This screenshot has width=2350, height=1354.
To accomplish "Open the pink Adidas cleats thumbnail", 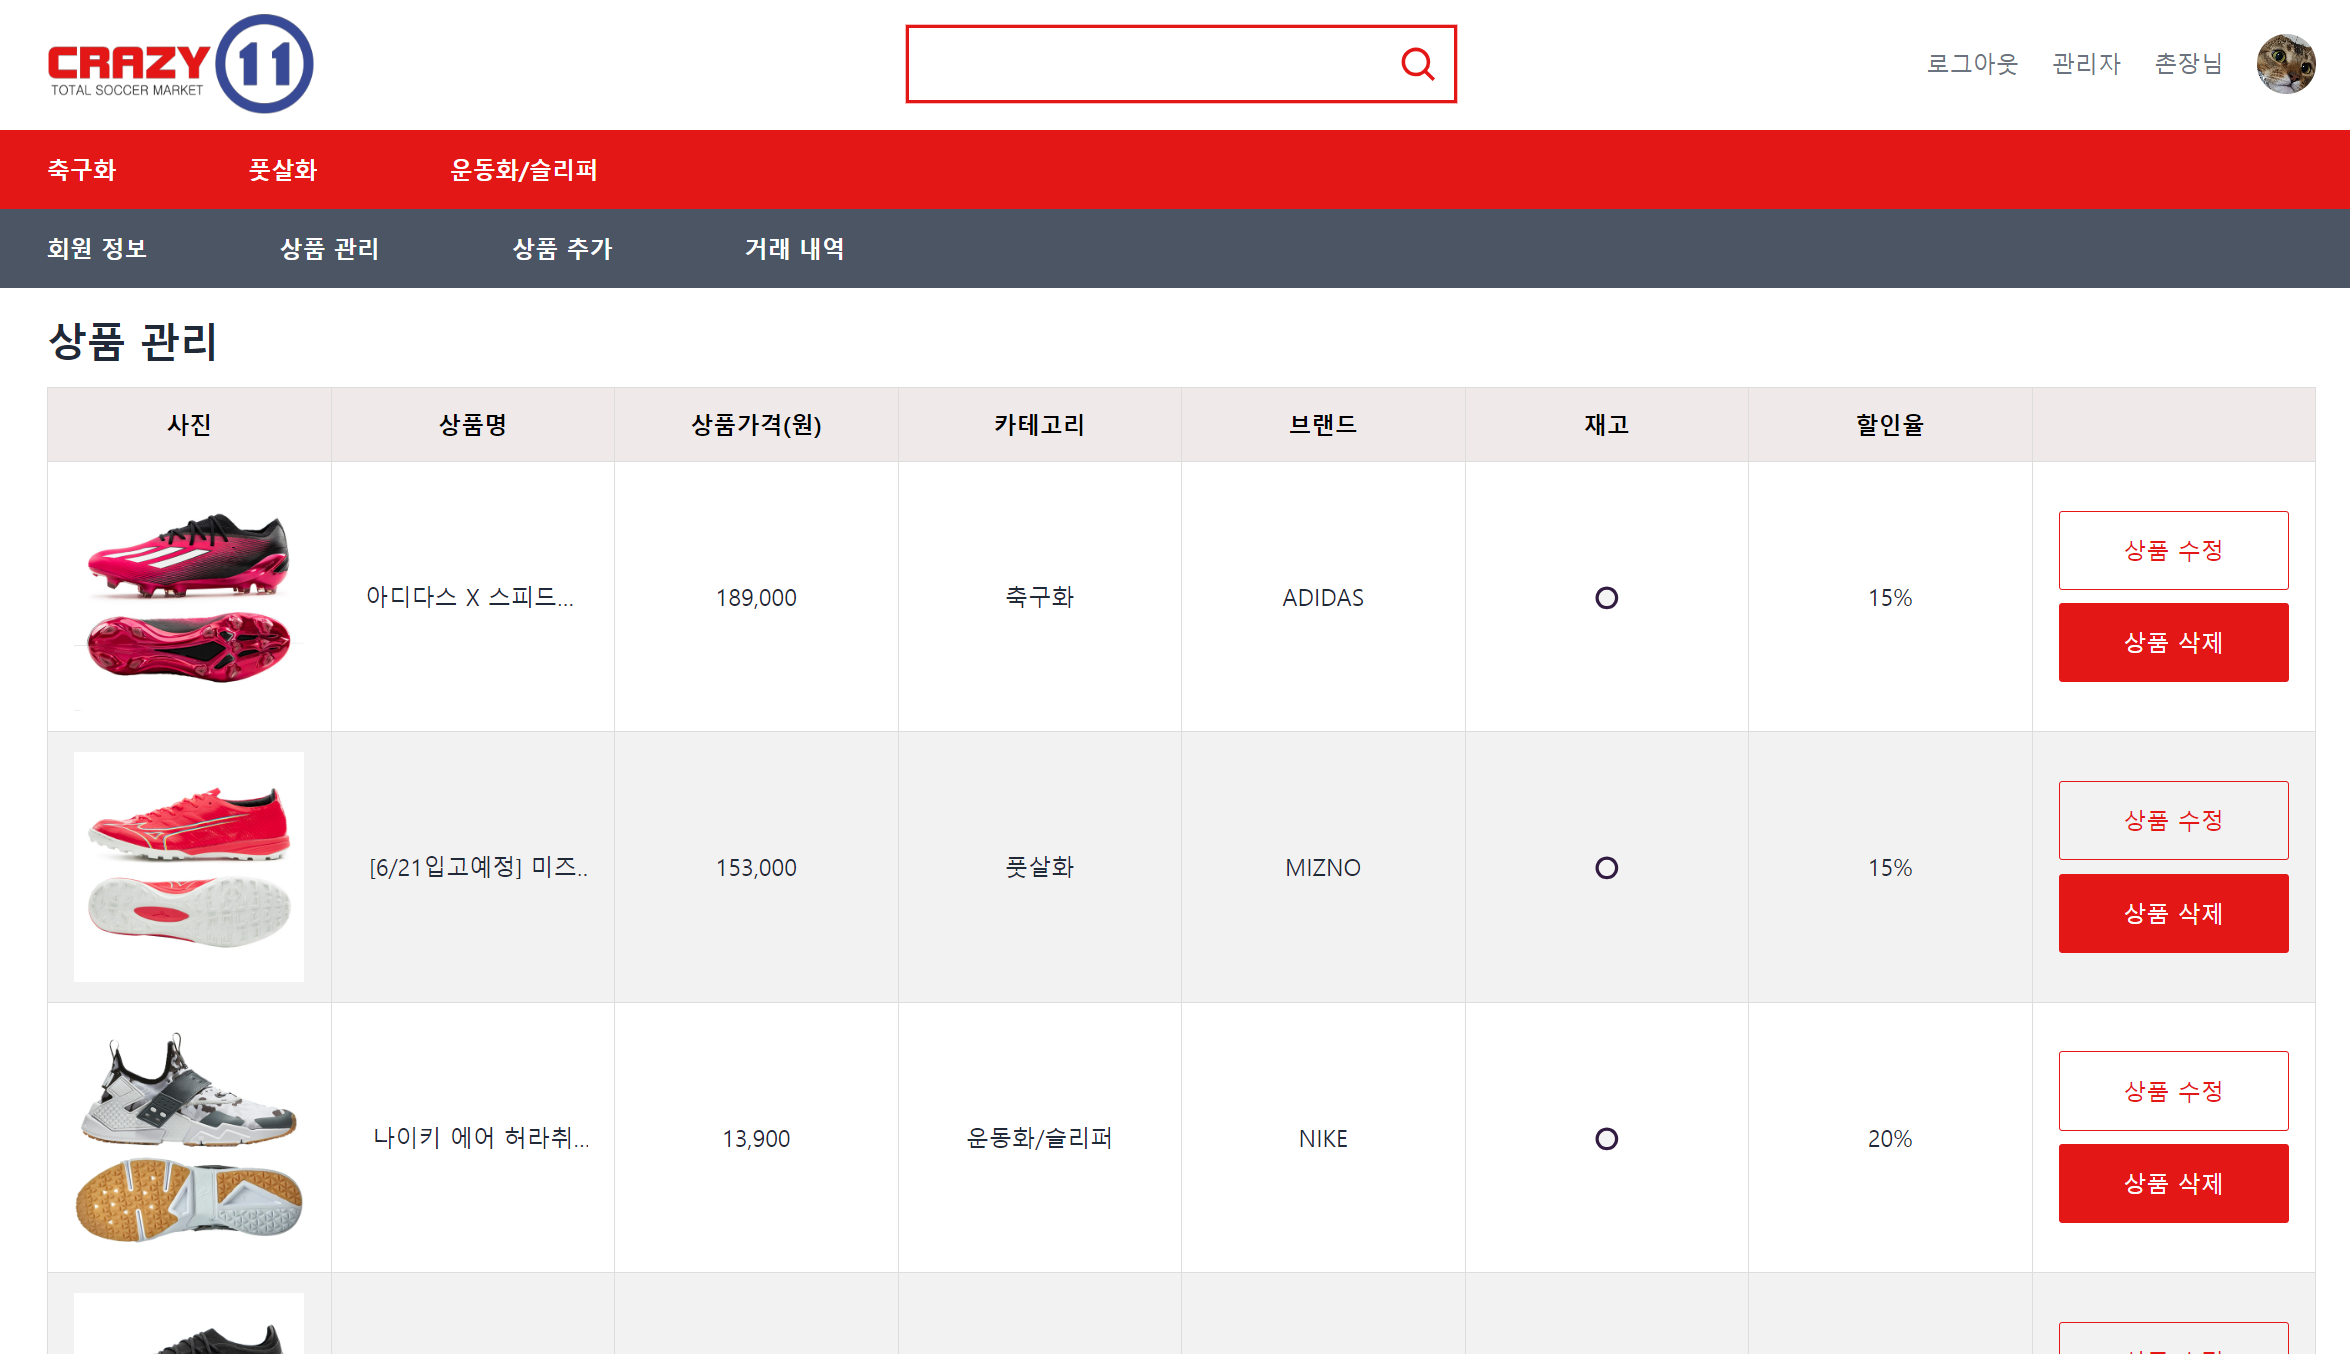I will pyautogui.click(x=189, y=597).
